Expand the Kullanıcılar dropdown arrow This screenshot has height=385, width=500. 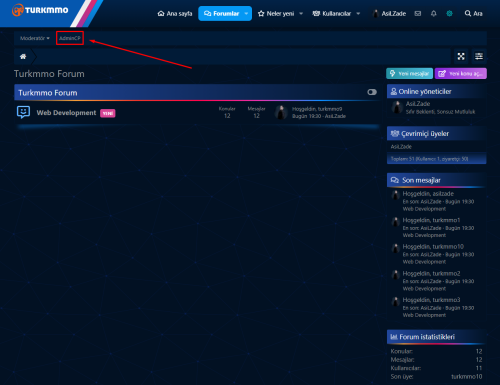click(x=358, y=14)
